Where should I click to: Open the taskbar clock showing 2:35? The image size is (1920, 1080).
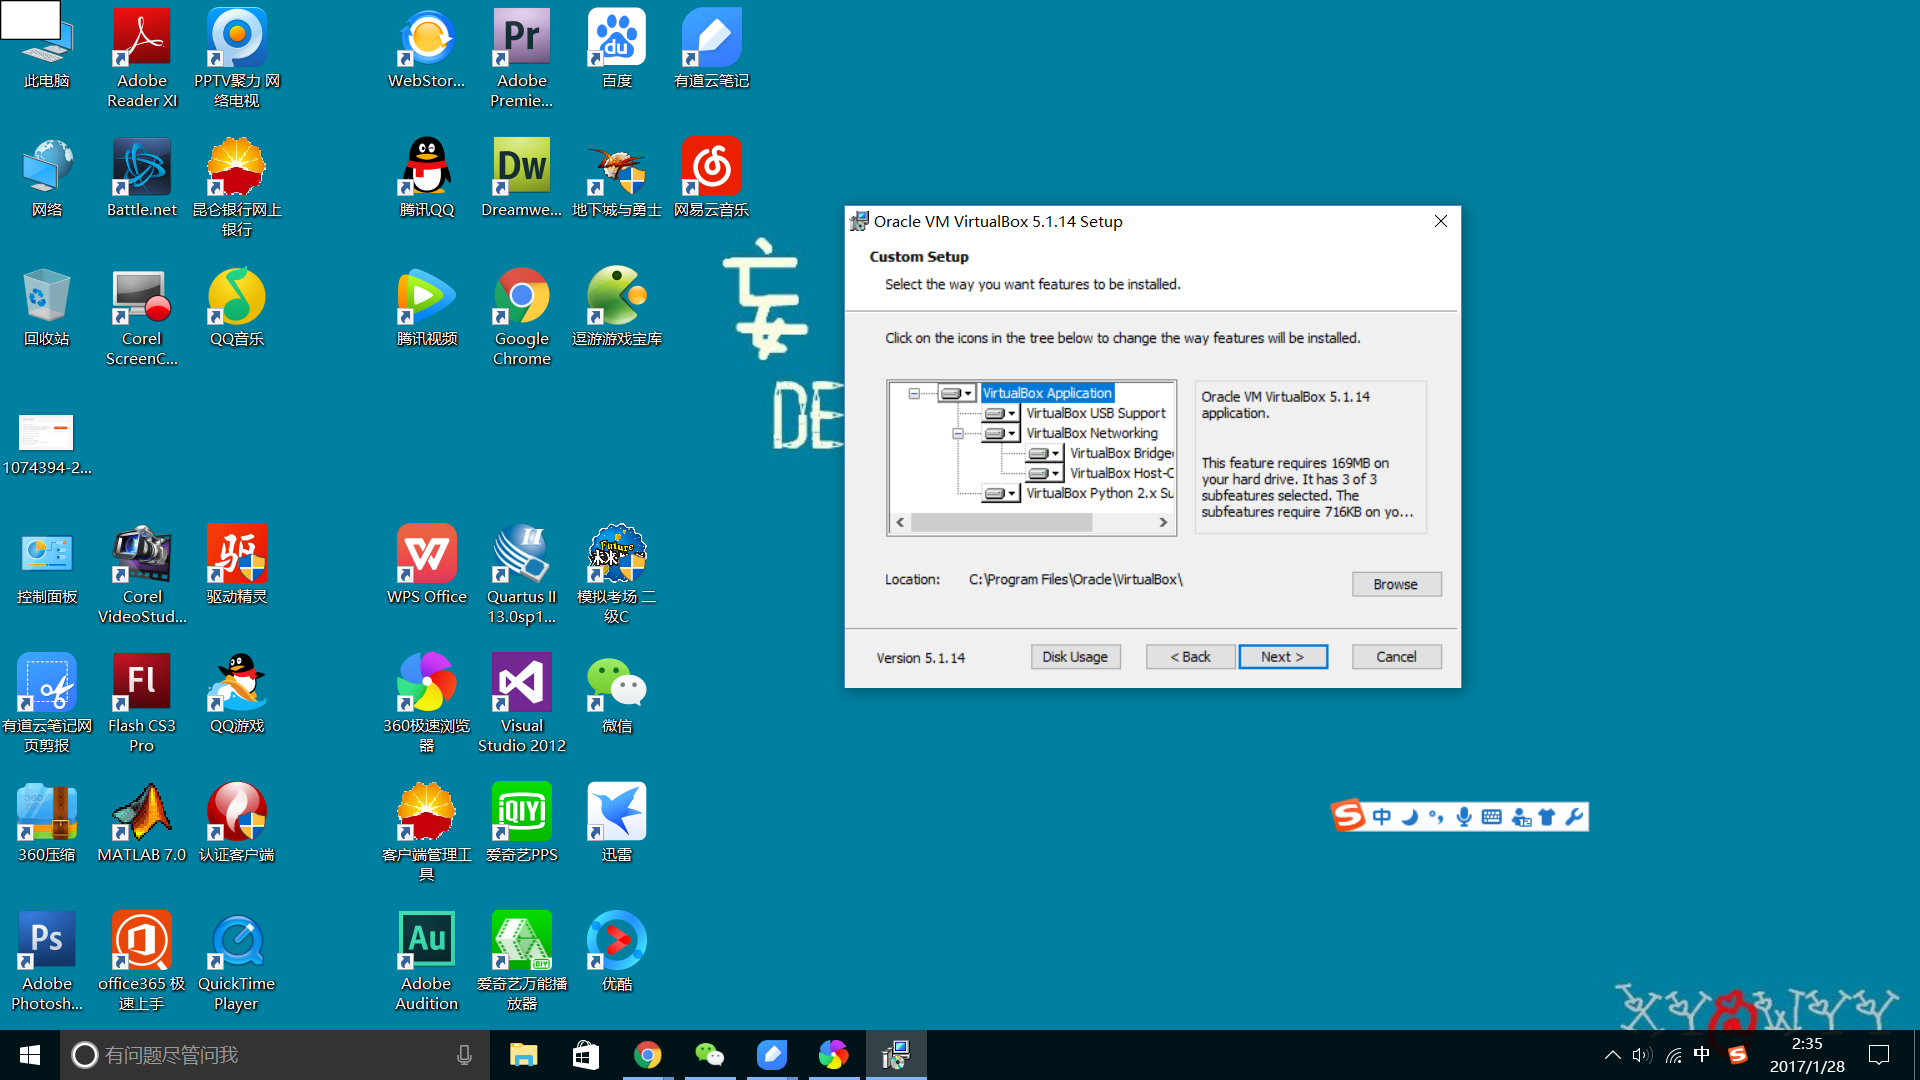(x=1807, y=1055)
